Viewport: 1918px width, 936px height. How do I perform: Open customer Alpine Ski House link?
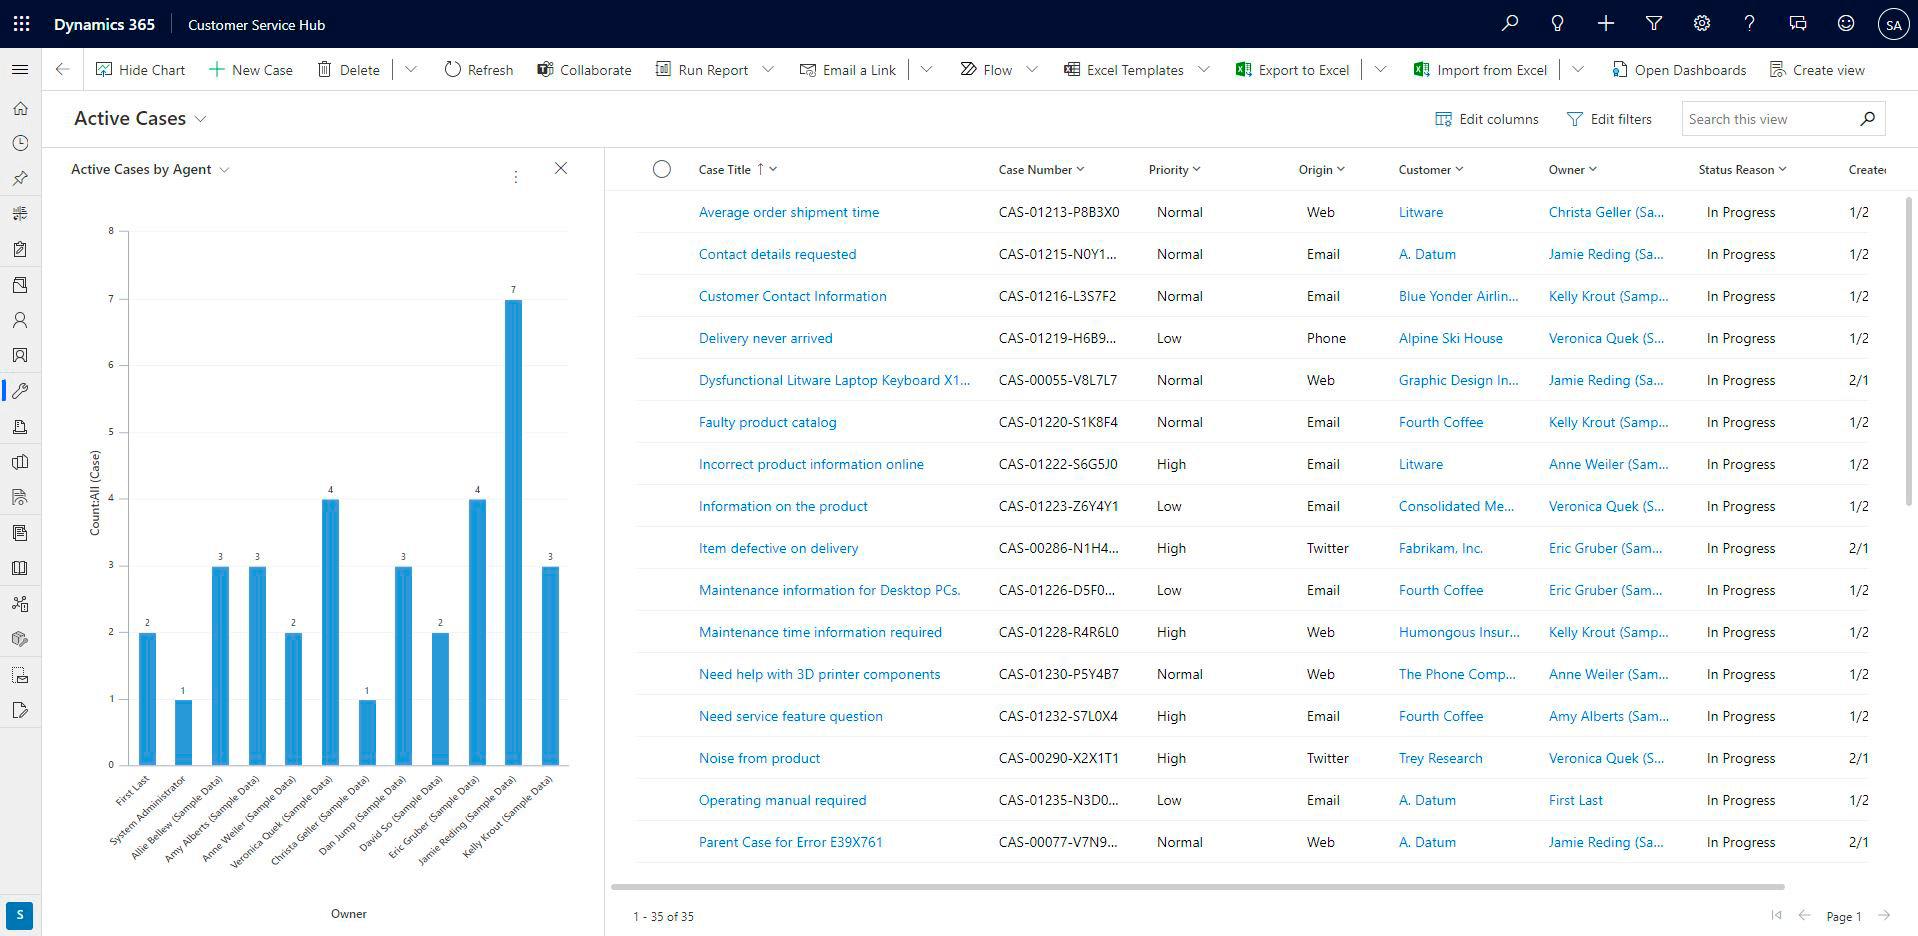[1450, 338]
